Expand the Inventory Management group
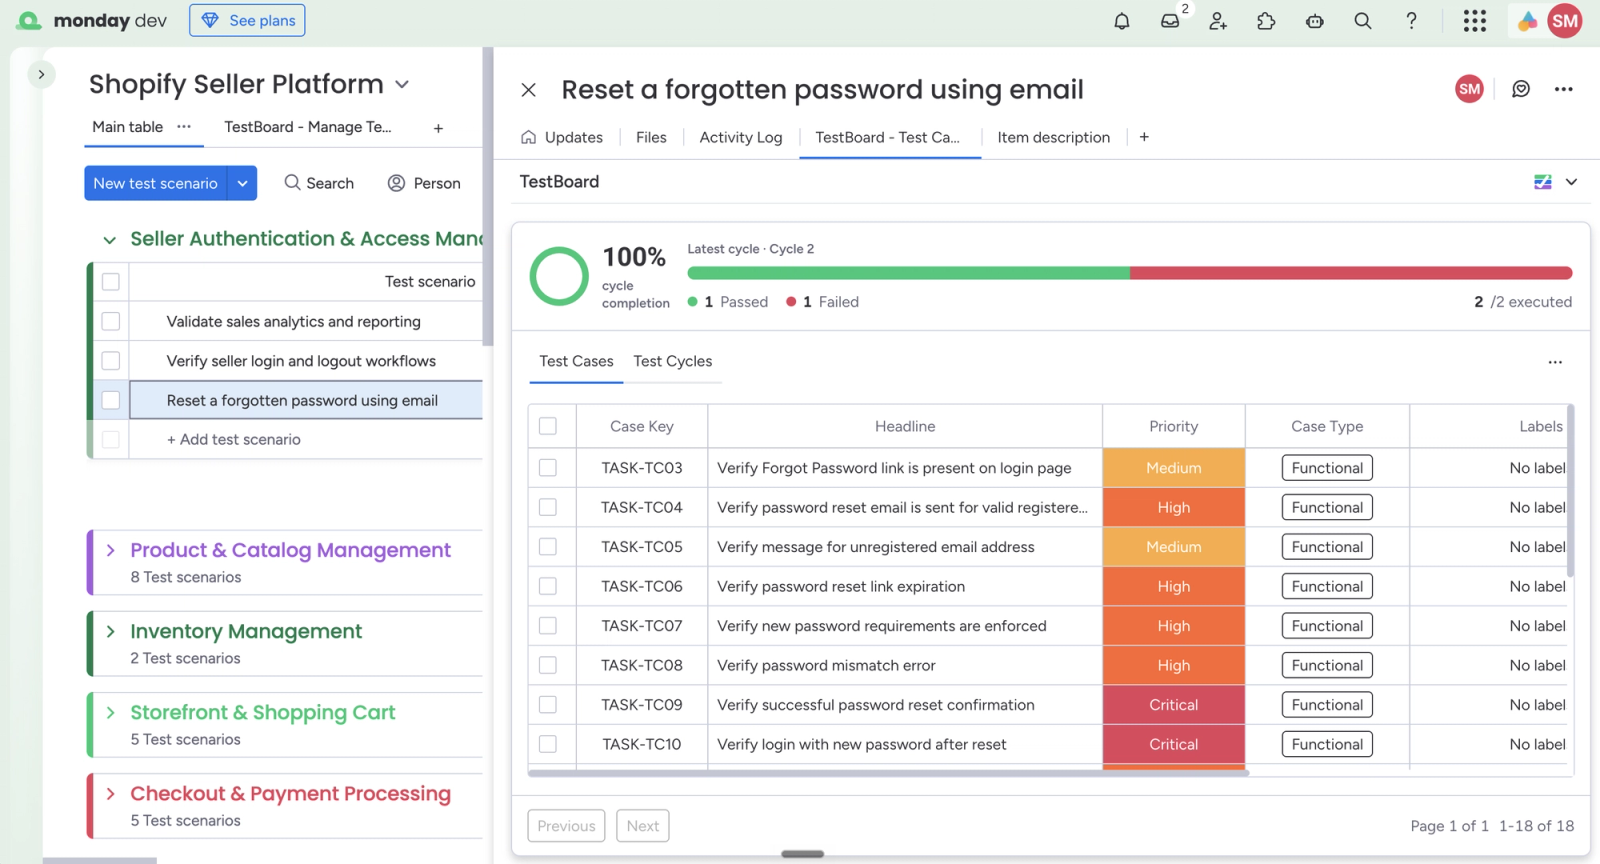 coord(111,631)
